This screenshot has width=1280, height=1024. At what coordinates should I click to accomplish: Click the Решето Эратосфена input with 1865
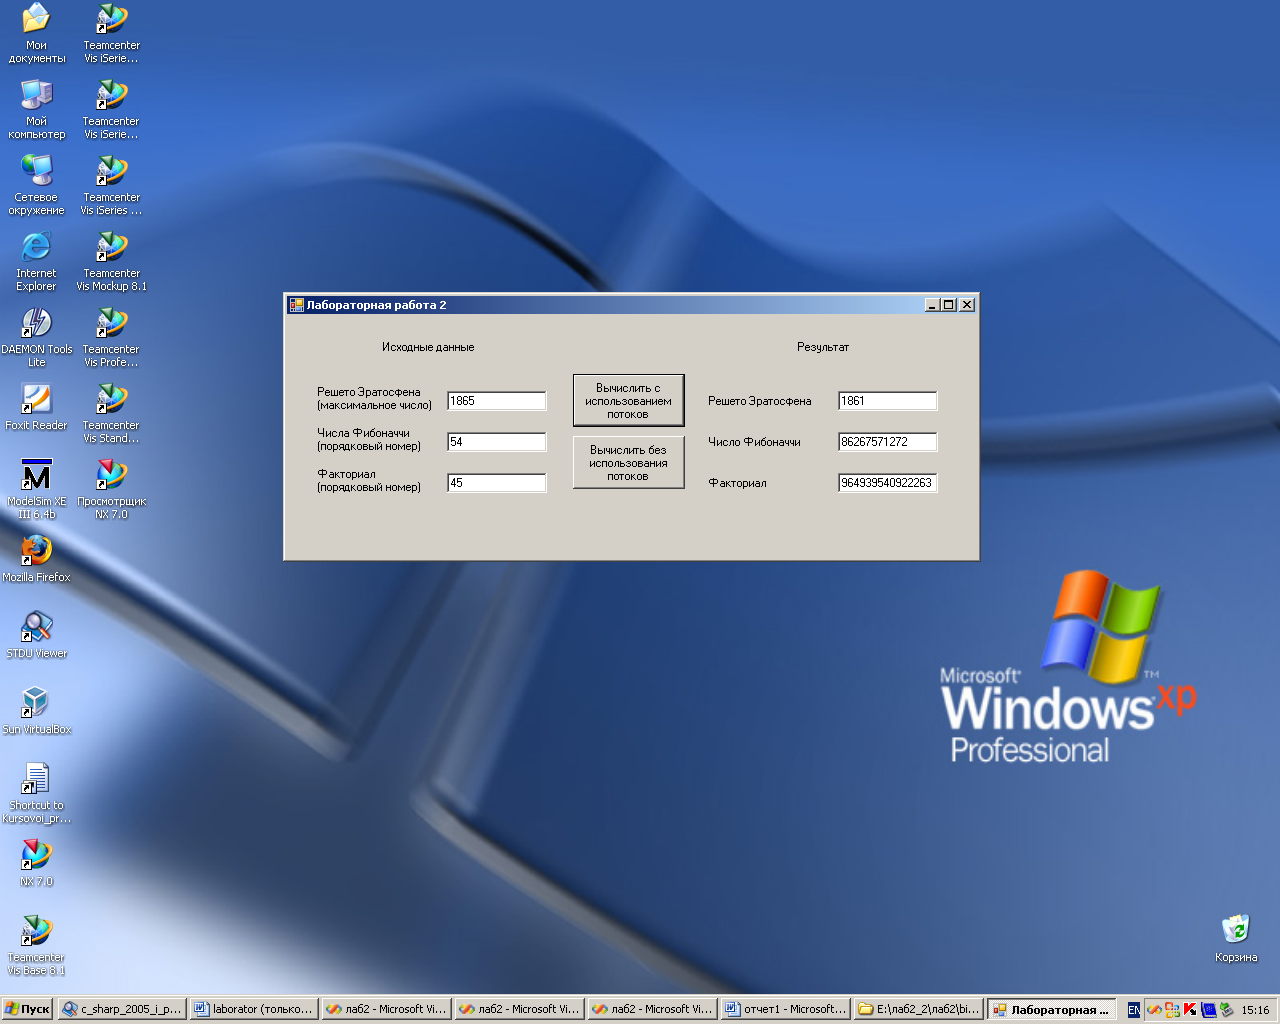(x=497, y=401)
